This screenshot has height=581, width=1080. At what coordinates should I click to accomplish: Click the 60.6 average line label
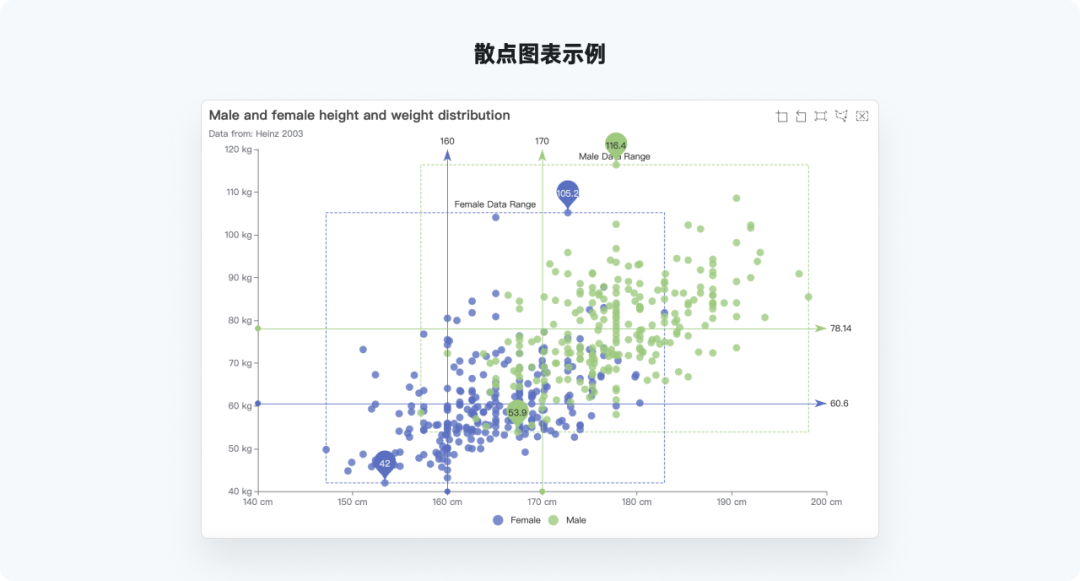839,404
